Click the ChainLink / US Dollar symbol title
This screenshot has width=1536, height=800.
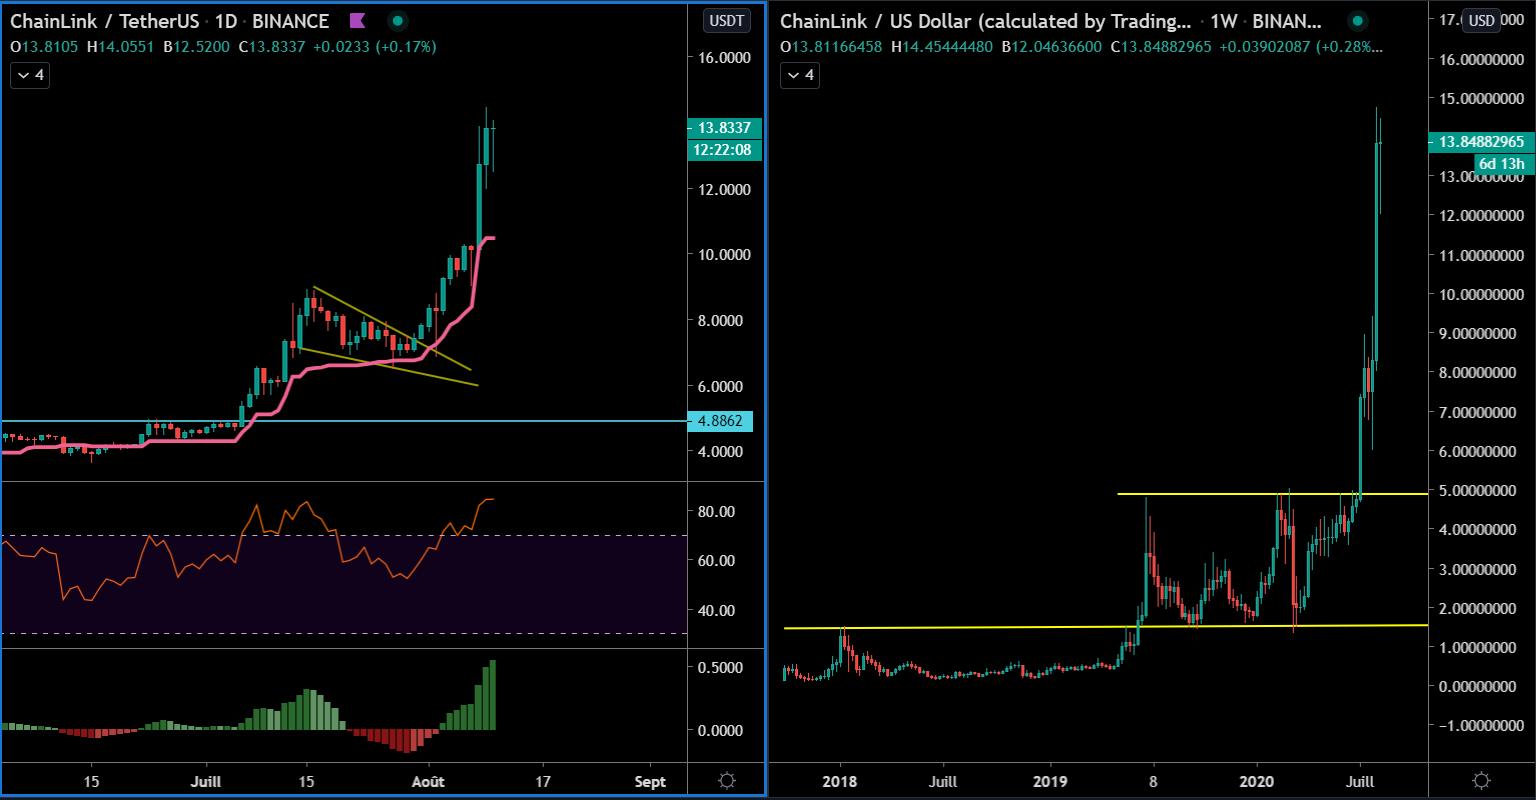pos(985,21)
